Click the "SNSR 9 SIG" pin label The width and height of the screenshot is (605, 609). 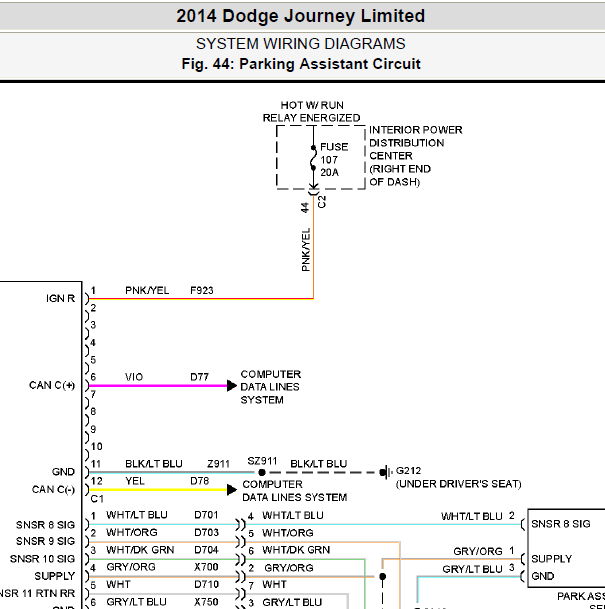(x=45, y=541)
